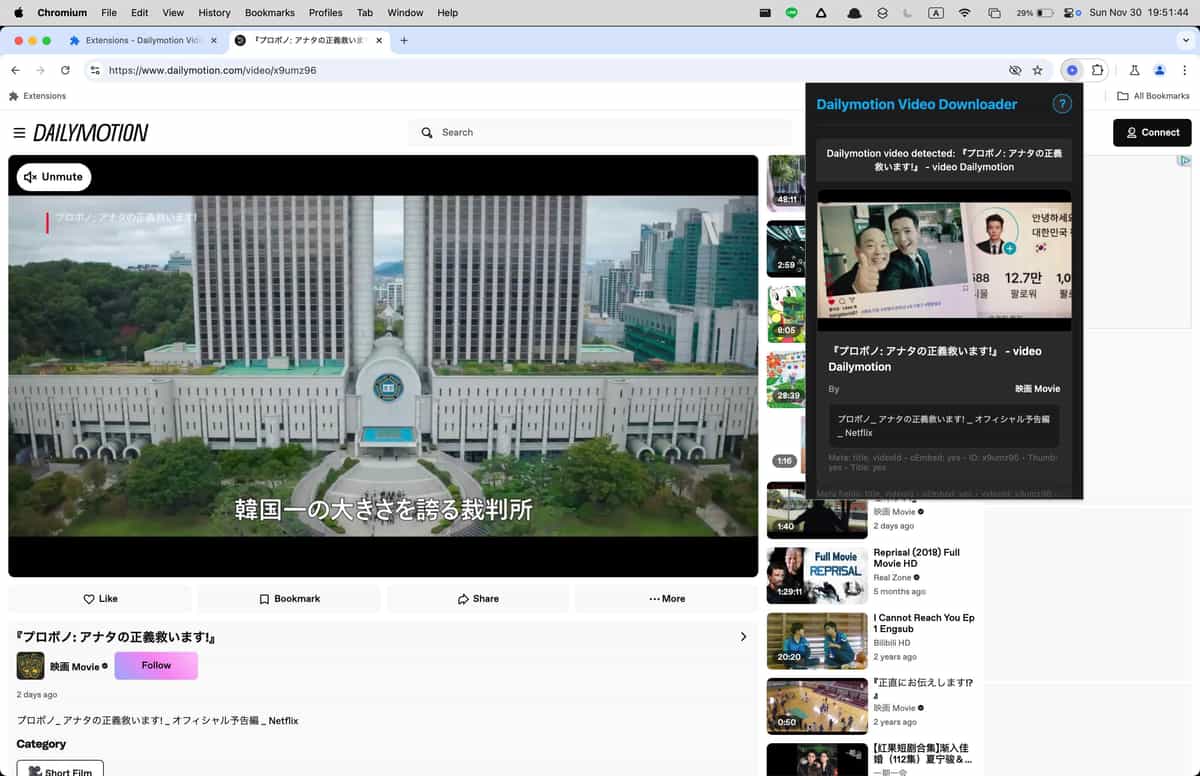This screenshot has height=776, width=1200.
Task: Click the Chromium profile avatar icon
Action: point(1159,70)
